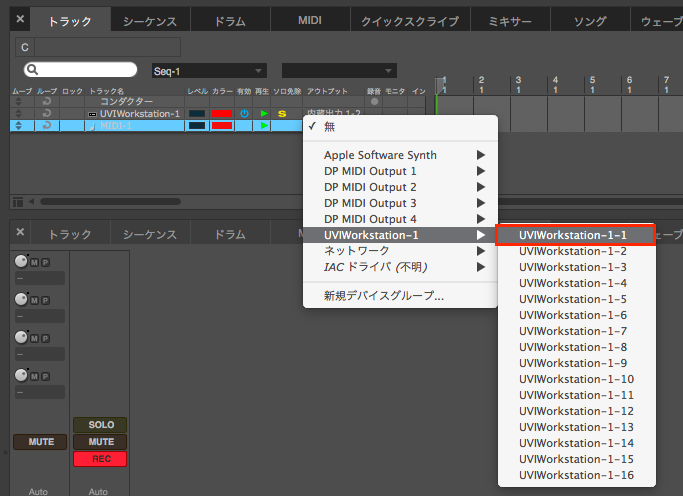683x496 pixels.
Task: Click the column setup icon below the track list
Action: click(18, 202)
